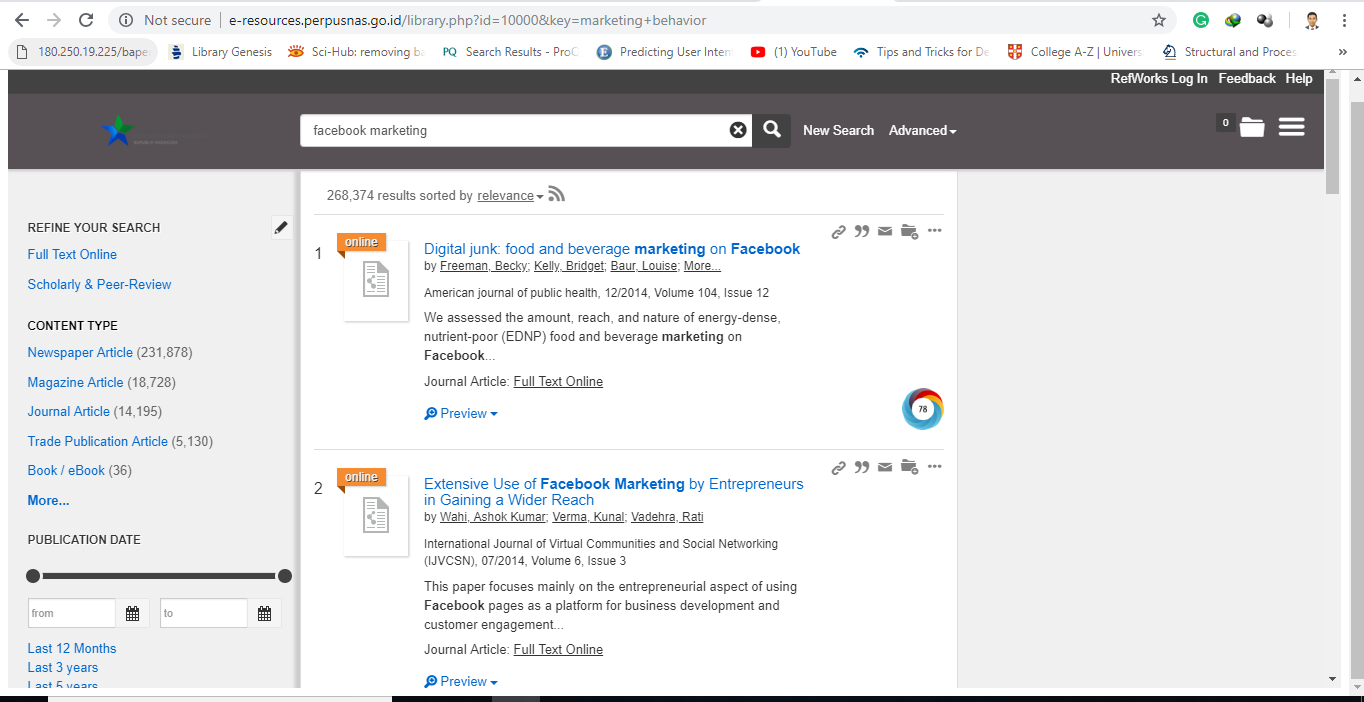The image size is (1364, 702).
Task: Edit refine search with pencil icon
Action: coord(281,228)
